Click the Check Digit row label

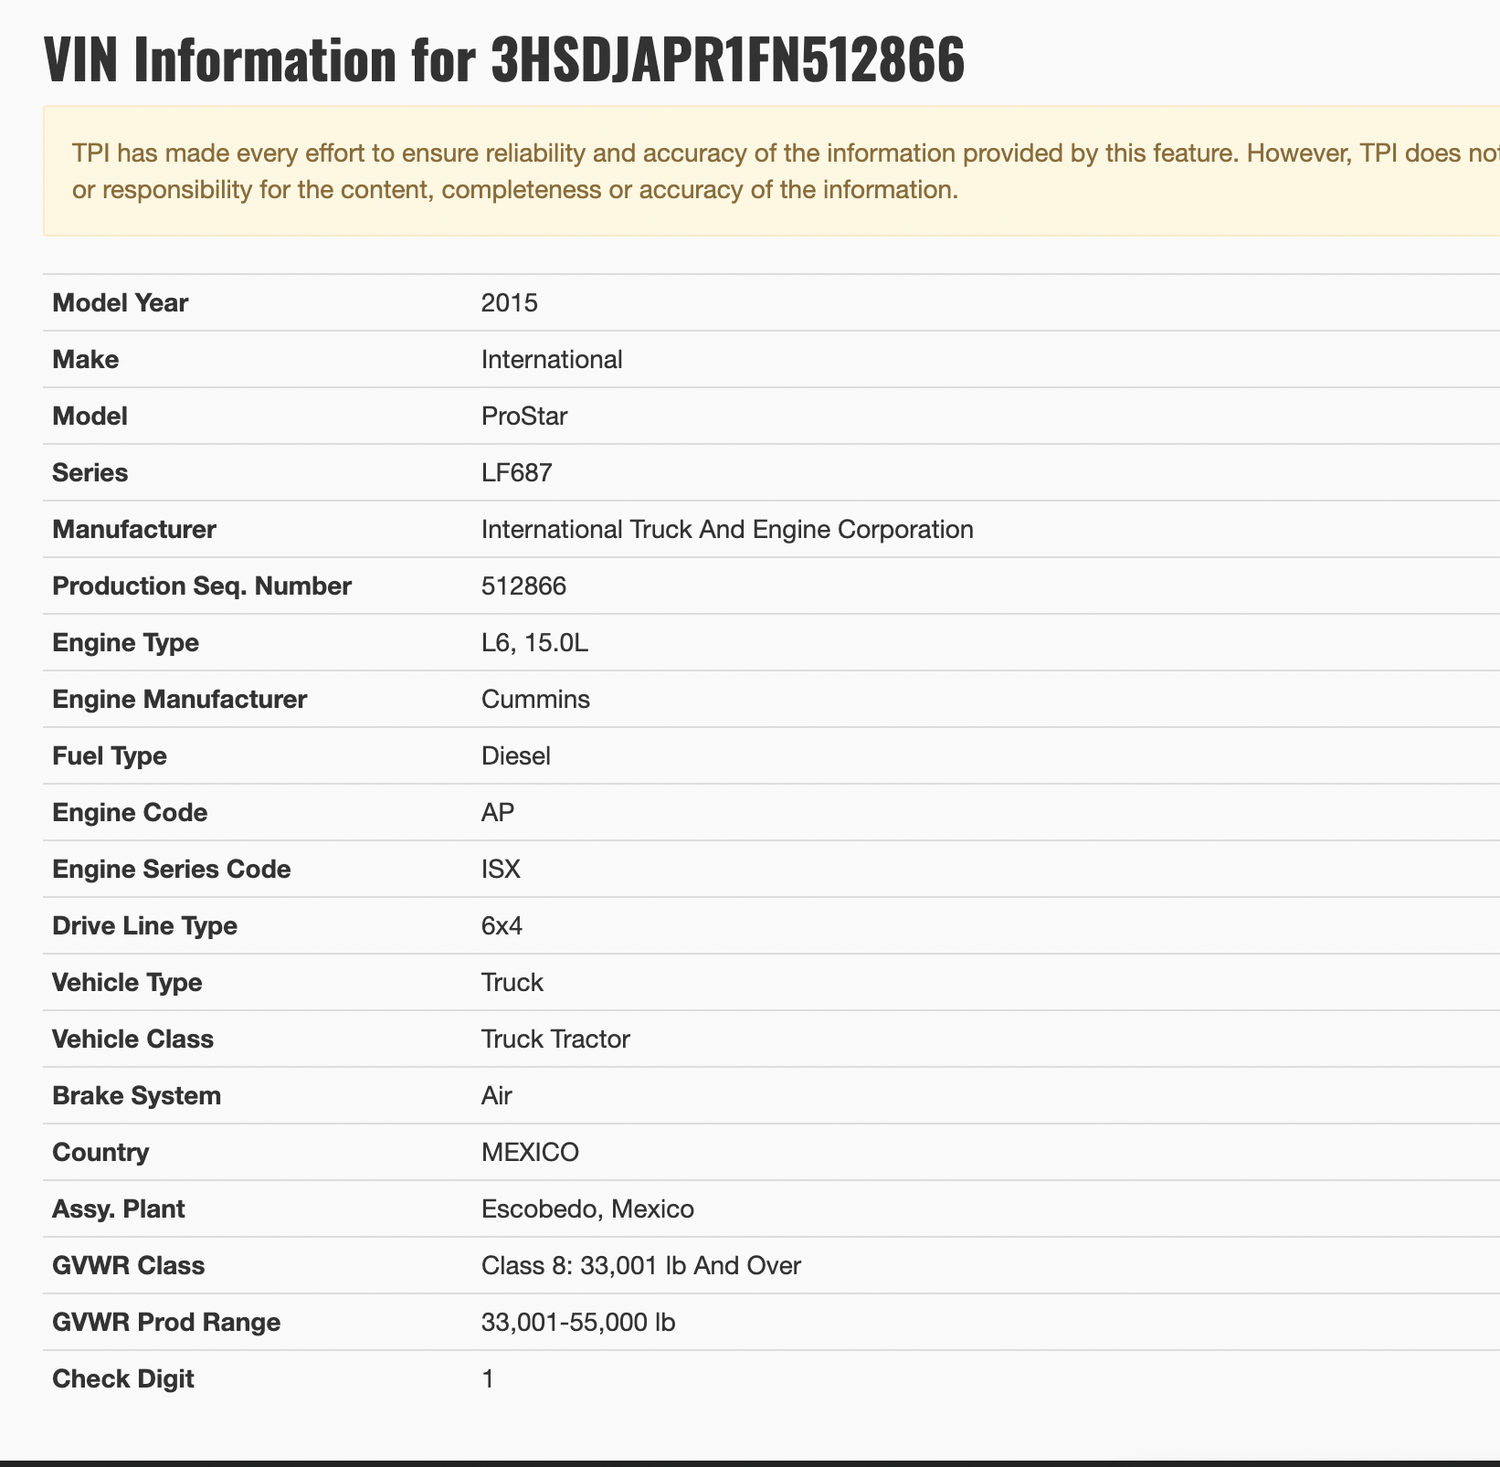click(x=123, y=1380)
